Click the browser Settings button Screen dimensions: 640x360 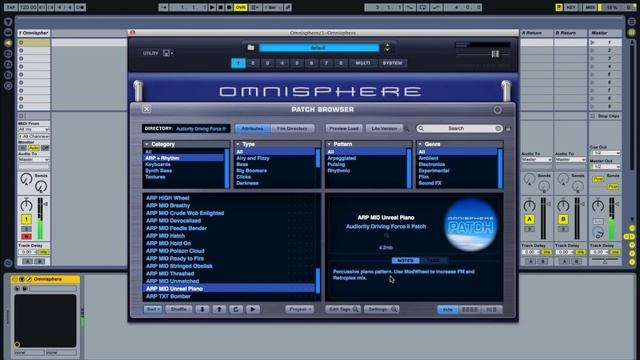click(x=382, y=309)
